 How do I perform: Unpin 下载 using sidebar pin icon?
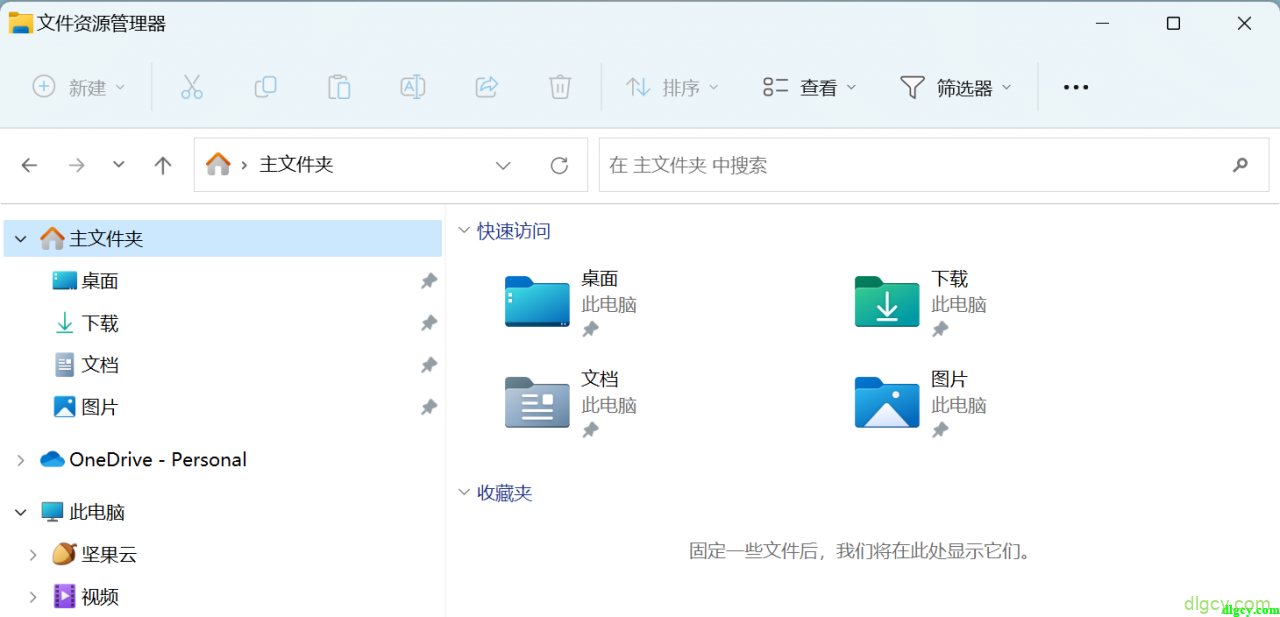pos(429,323)
